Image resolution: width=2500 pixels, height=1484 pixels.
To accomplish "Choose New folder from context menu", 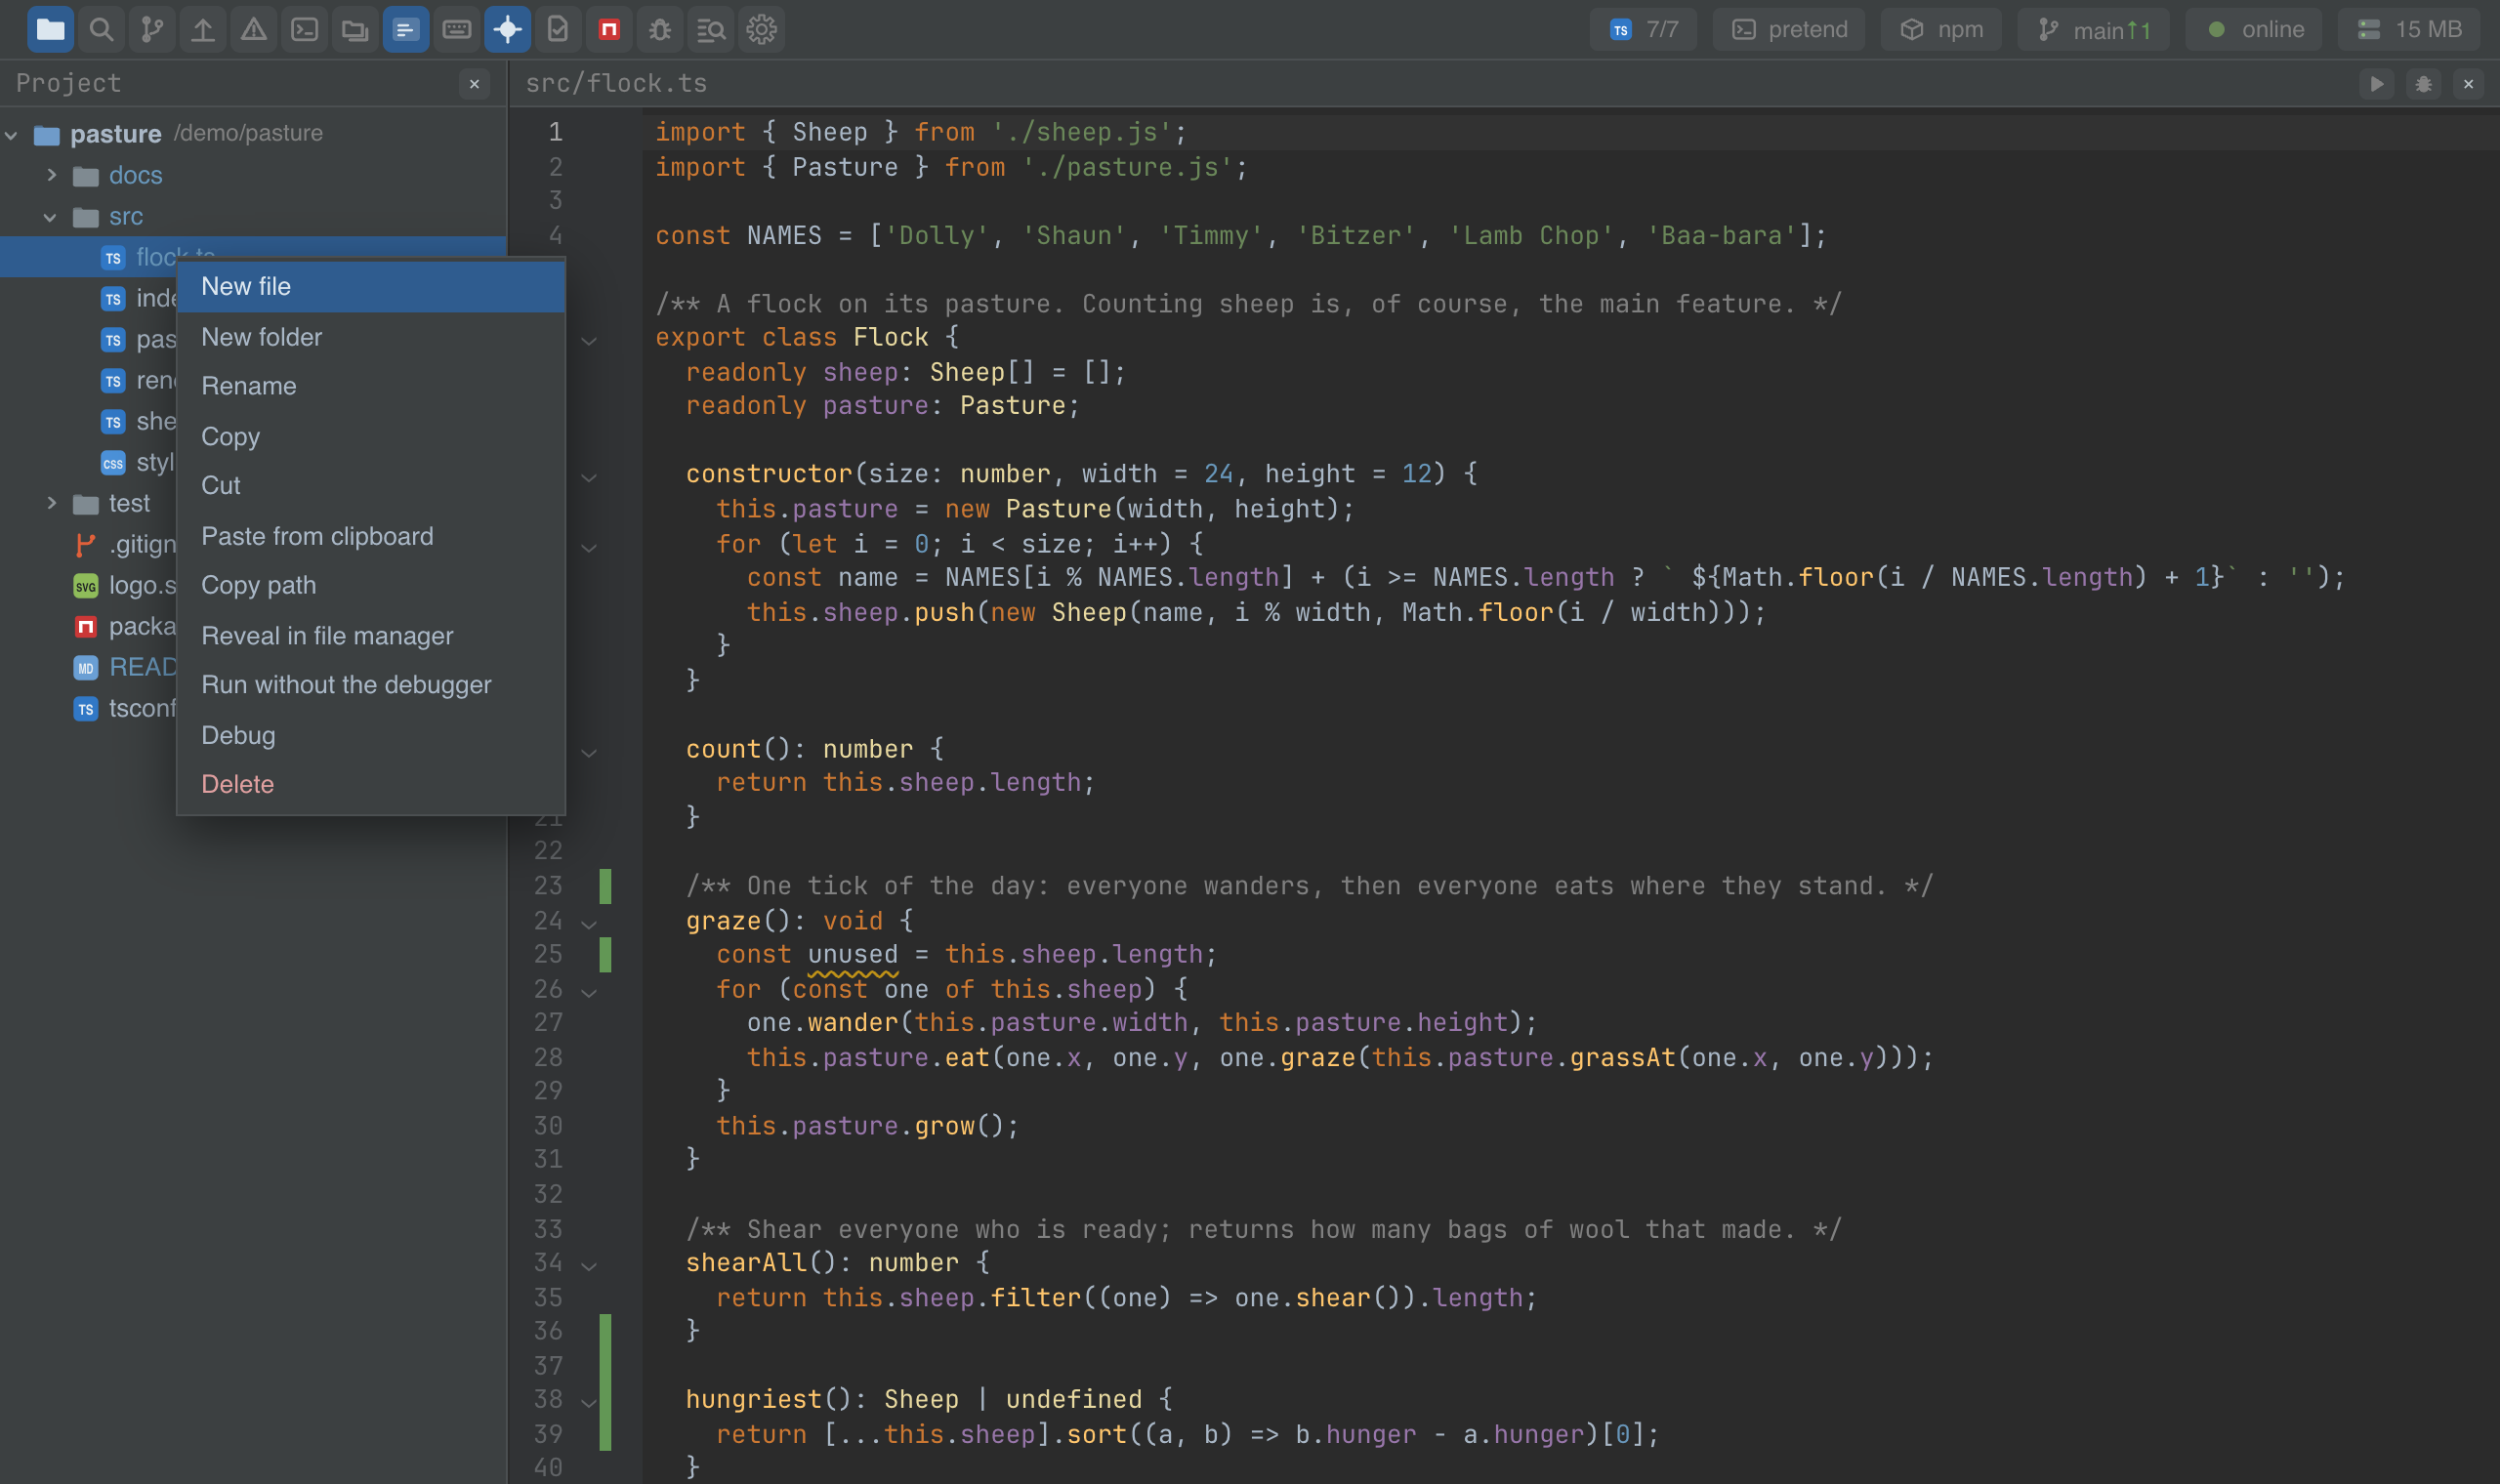I will pyautogui.click(x=371, y=337).
